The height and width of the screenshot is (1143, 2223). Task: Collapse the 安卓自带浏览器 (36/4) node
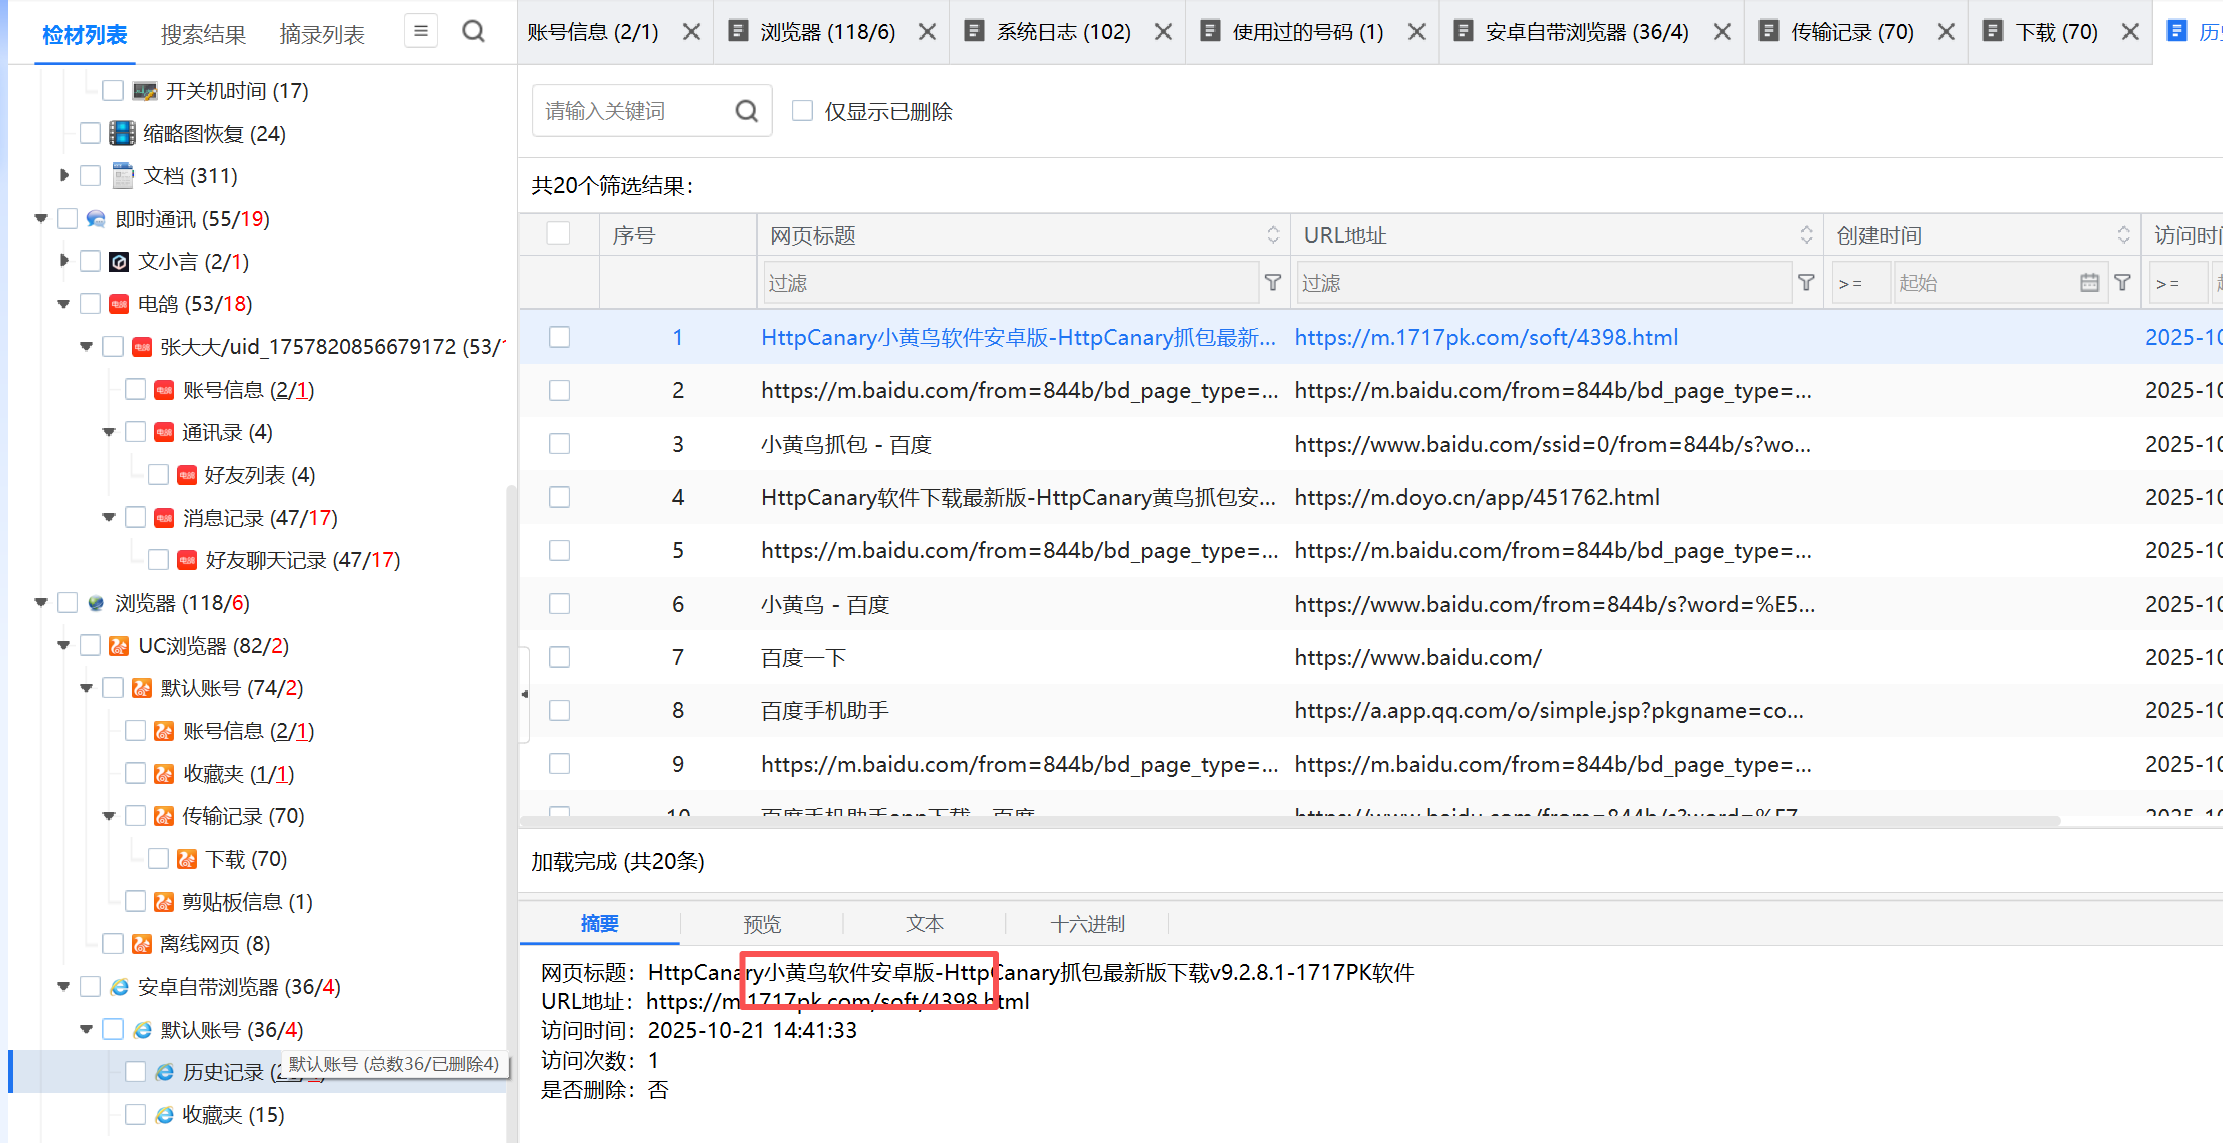click(64, 986)
